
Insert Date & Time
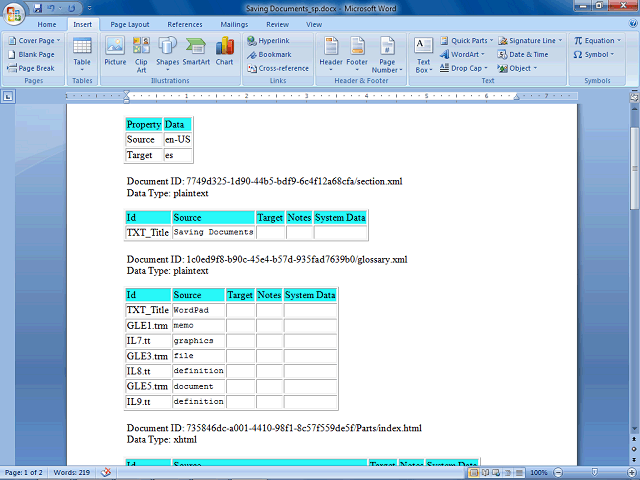click(x=523, y=54)
